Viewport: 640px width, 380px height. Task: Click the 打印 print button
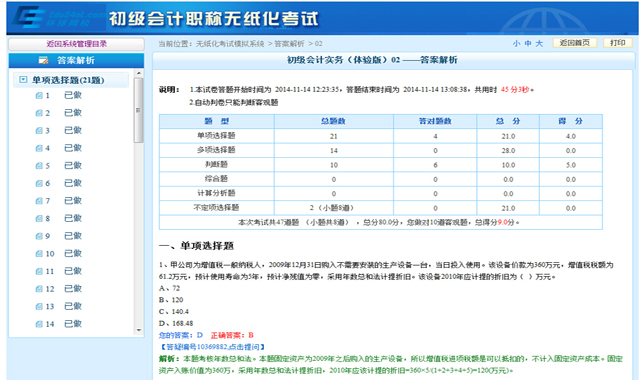618,43
